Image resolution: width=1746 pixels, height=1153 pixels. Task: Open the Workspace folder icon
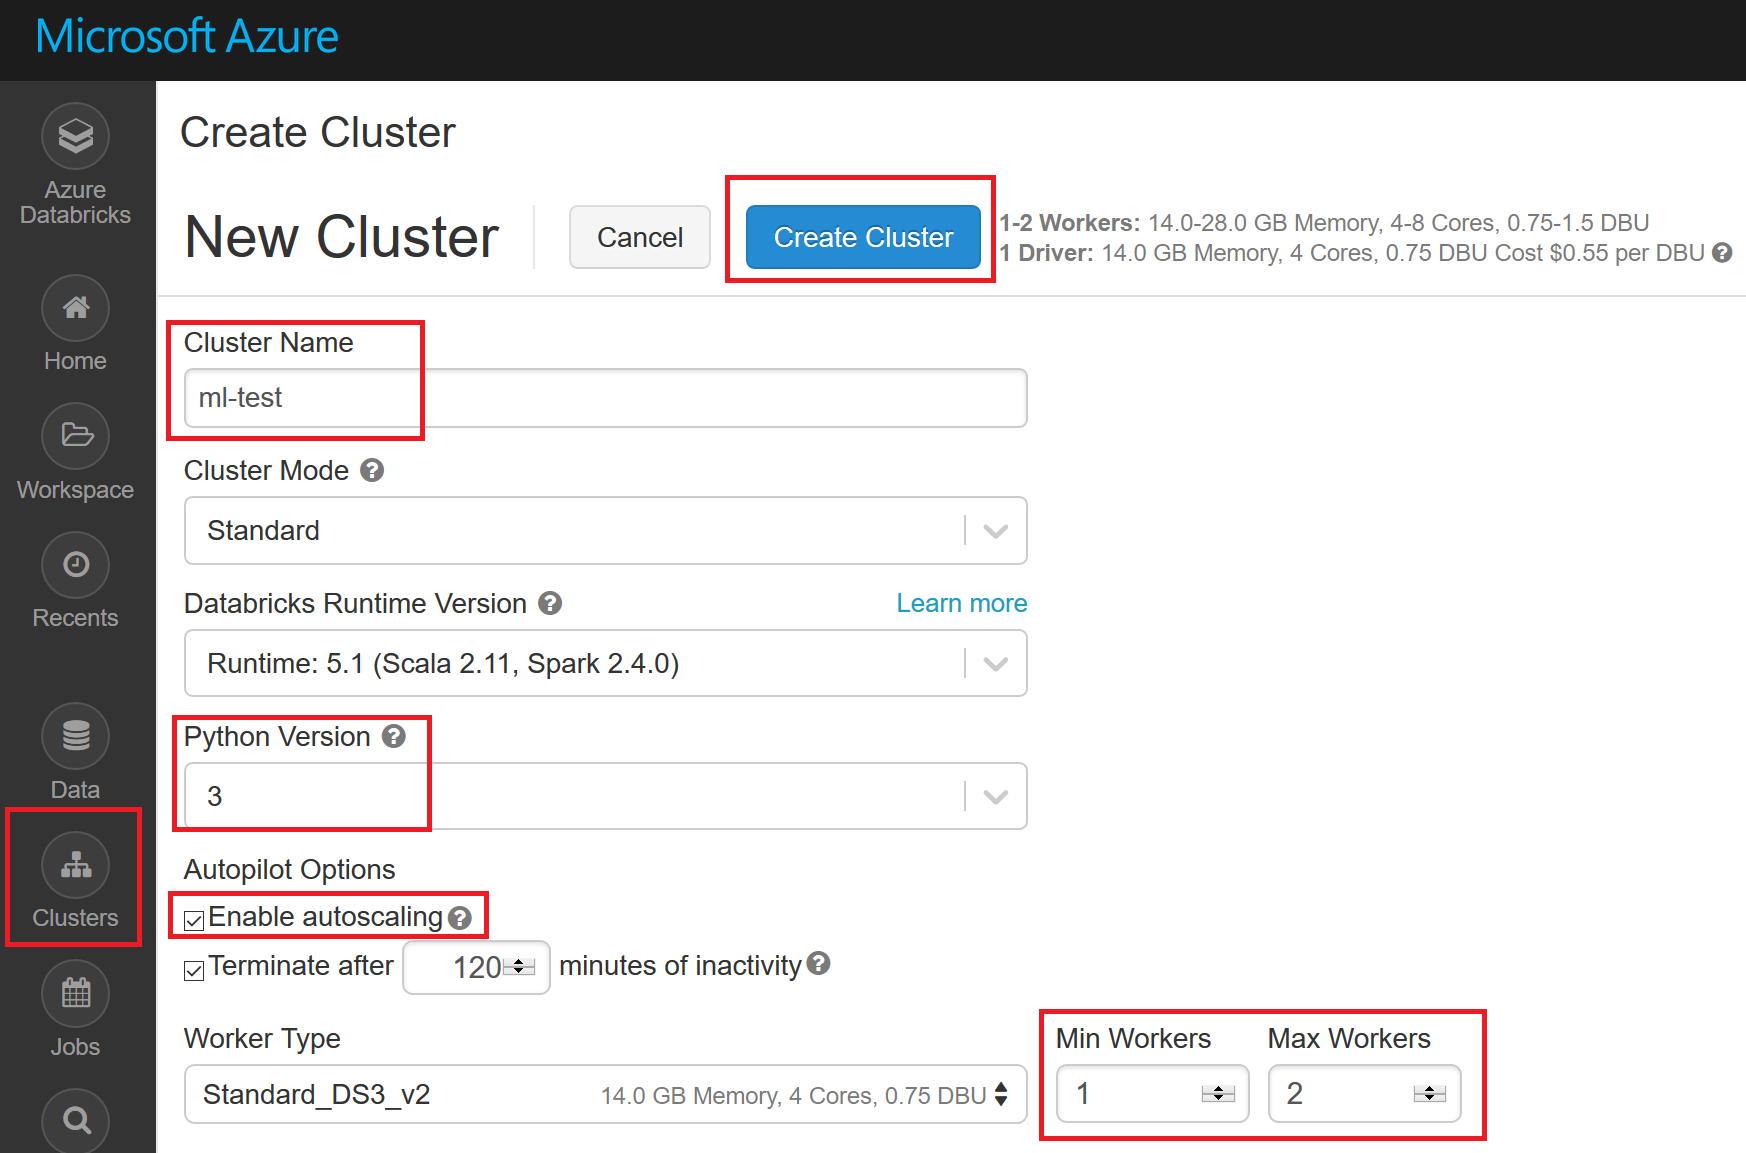click(x=75, y=436)
